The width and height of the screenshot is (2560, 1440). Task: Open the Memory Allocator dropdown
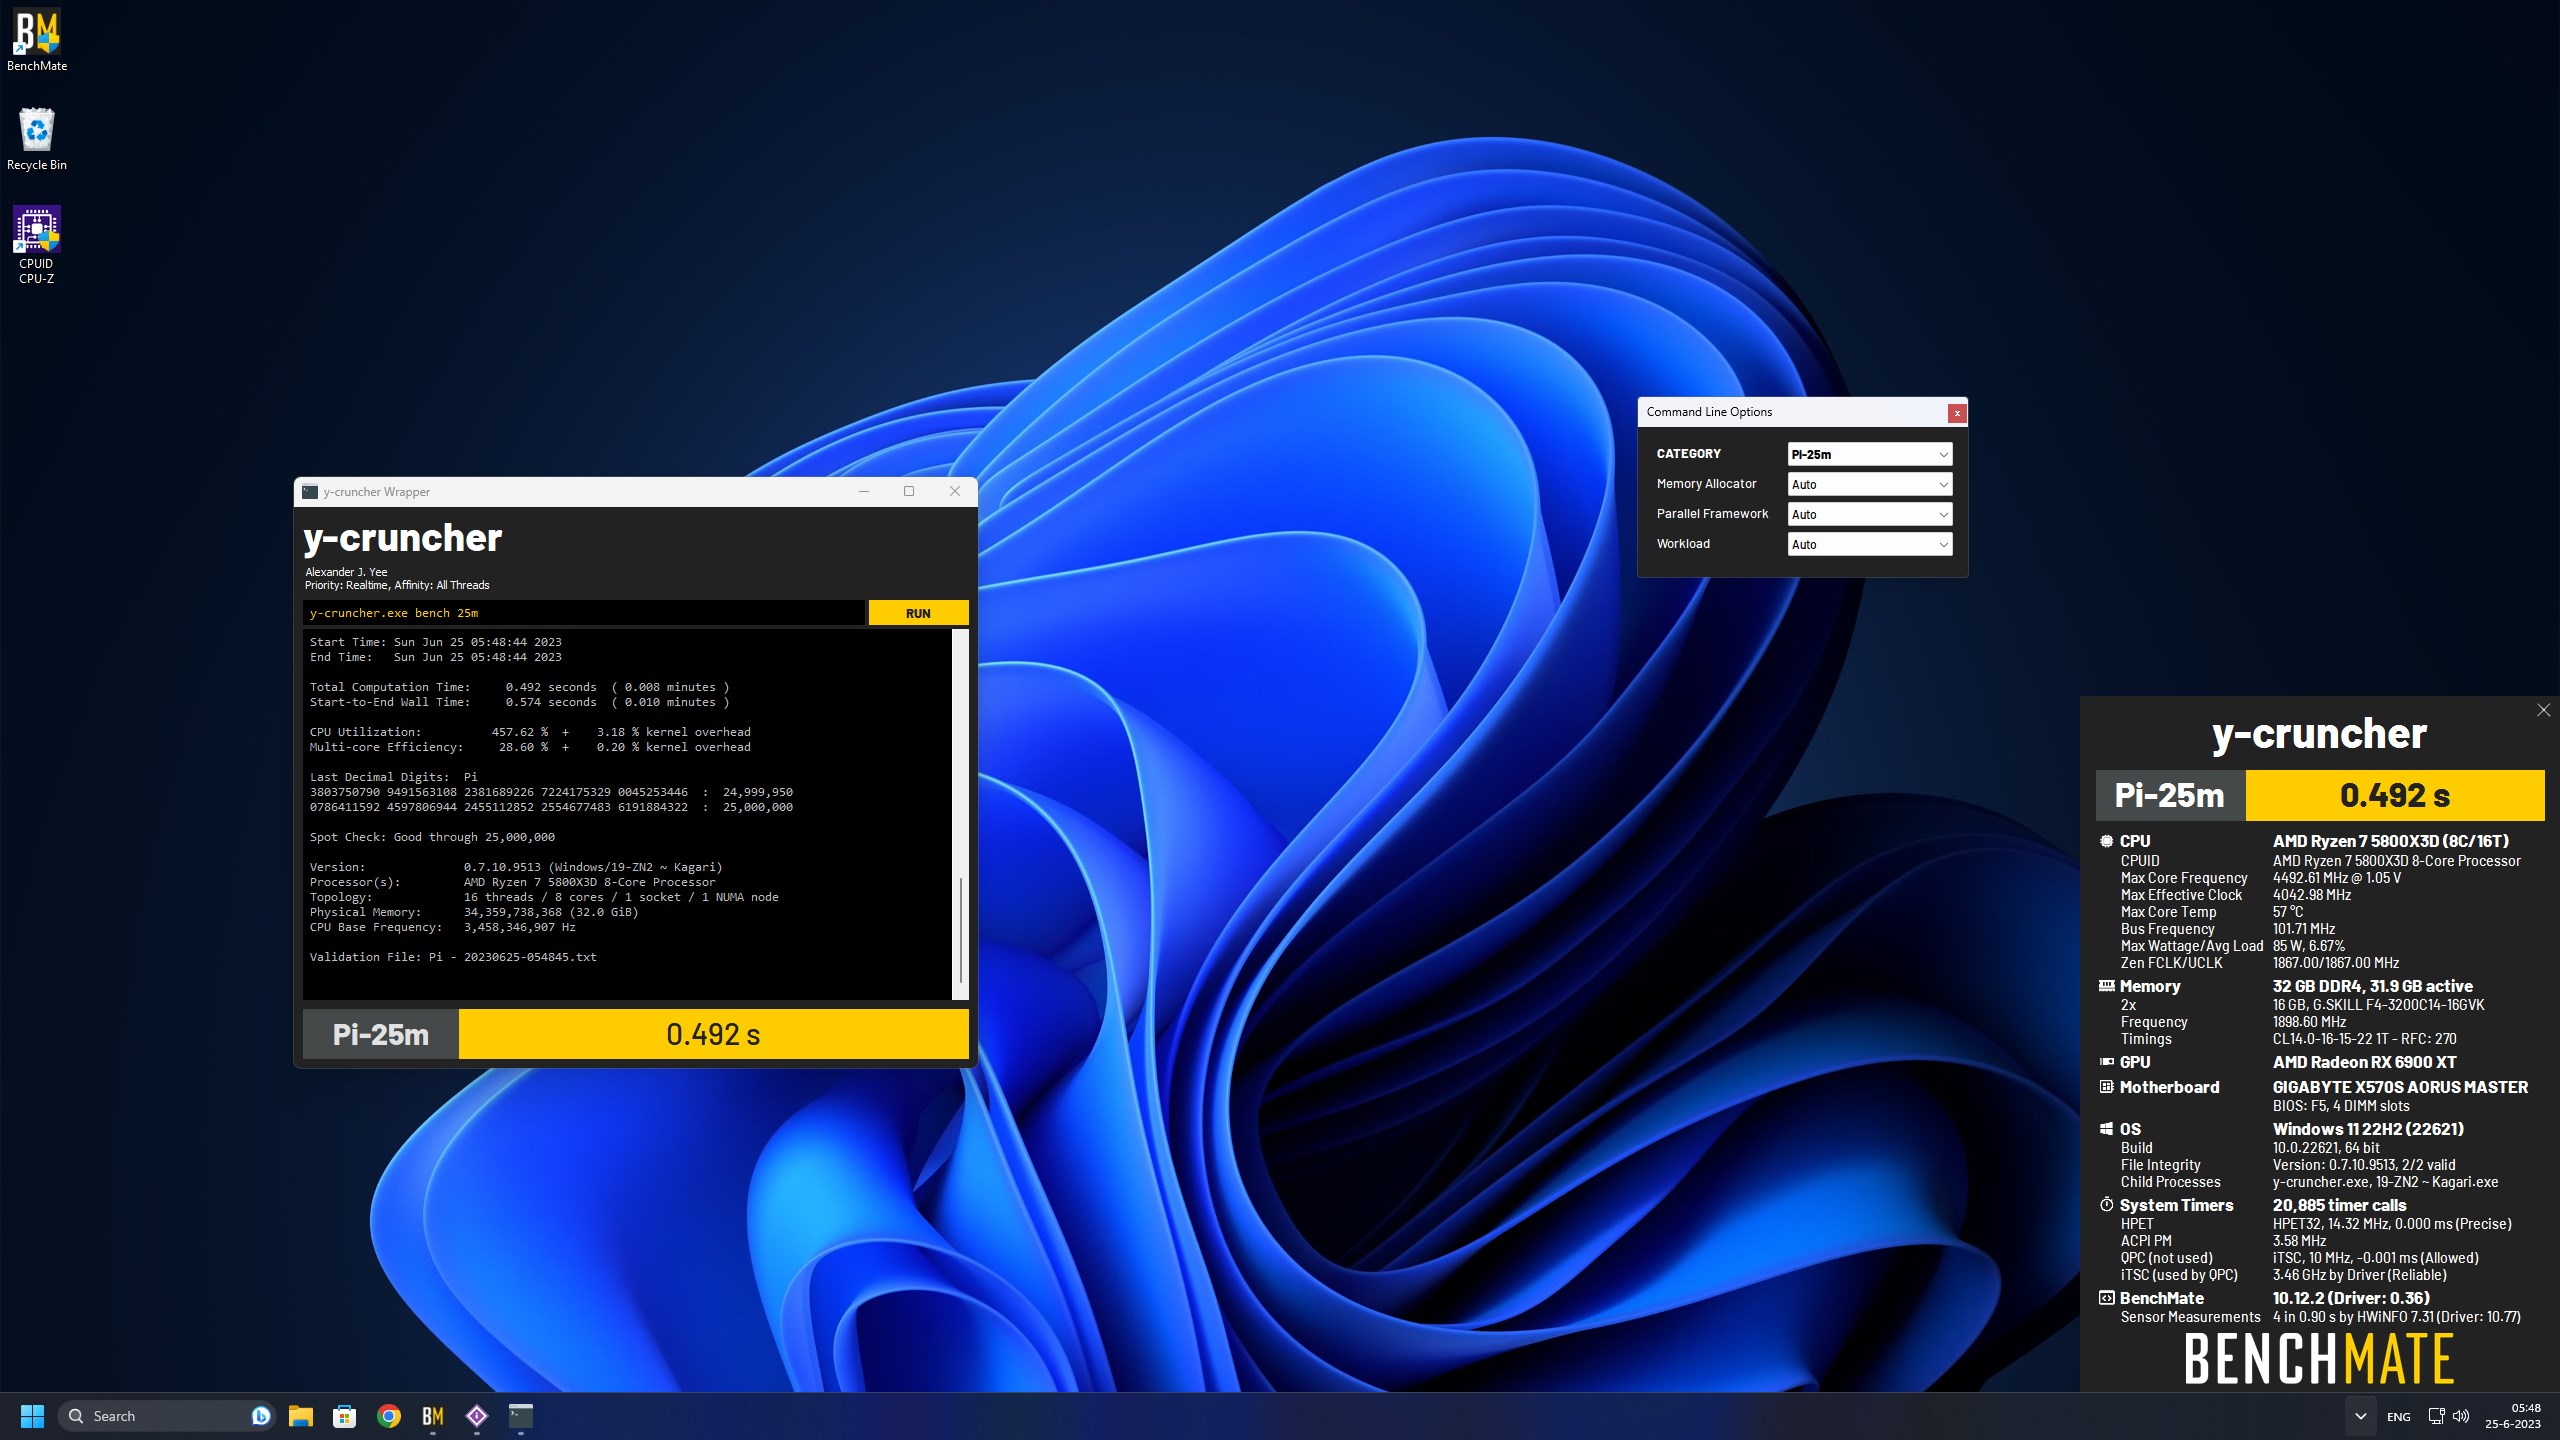click(x=1870, y=484)
